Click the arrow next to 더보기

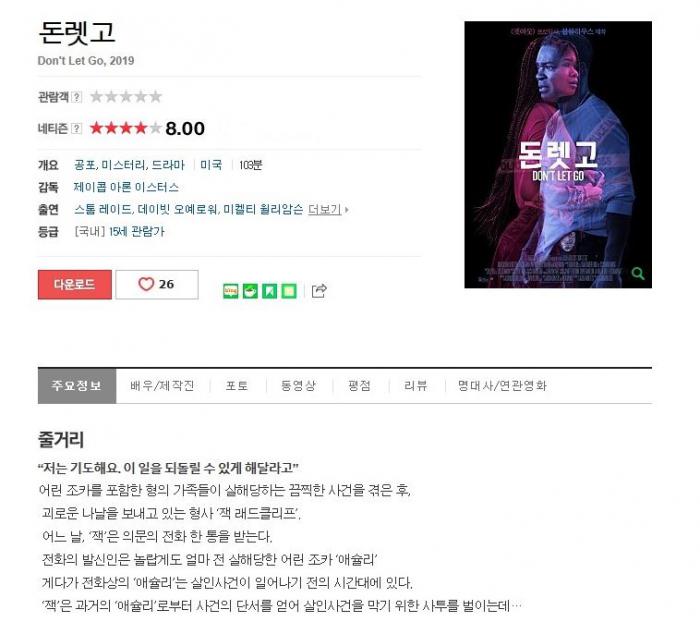346,209
